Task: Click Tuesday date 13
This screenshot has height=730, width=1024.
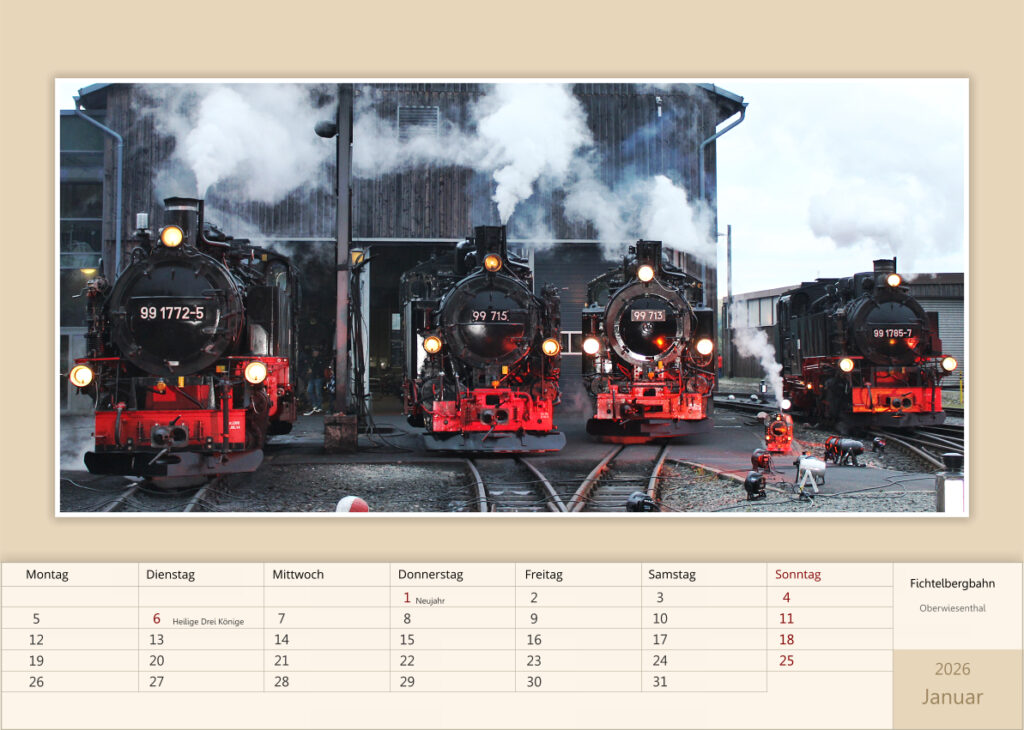Action: tap(156, 640)
